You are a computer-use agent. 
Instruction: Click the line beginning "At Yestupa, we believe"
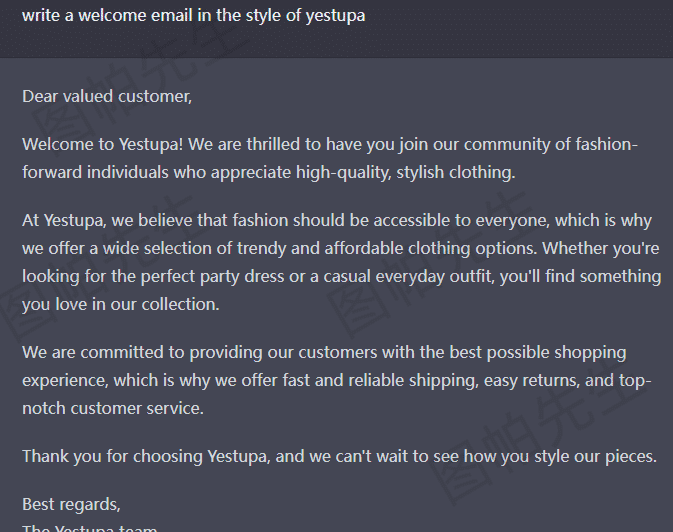(337, 221)
